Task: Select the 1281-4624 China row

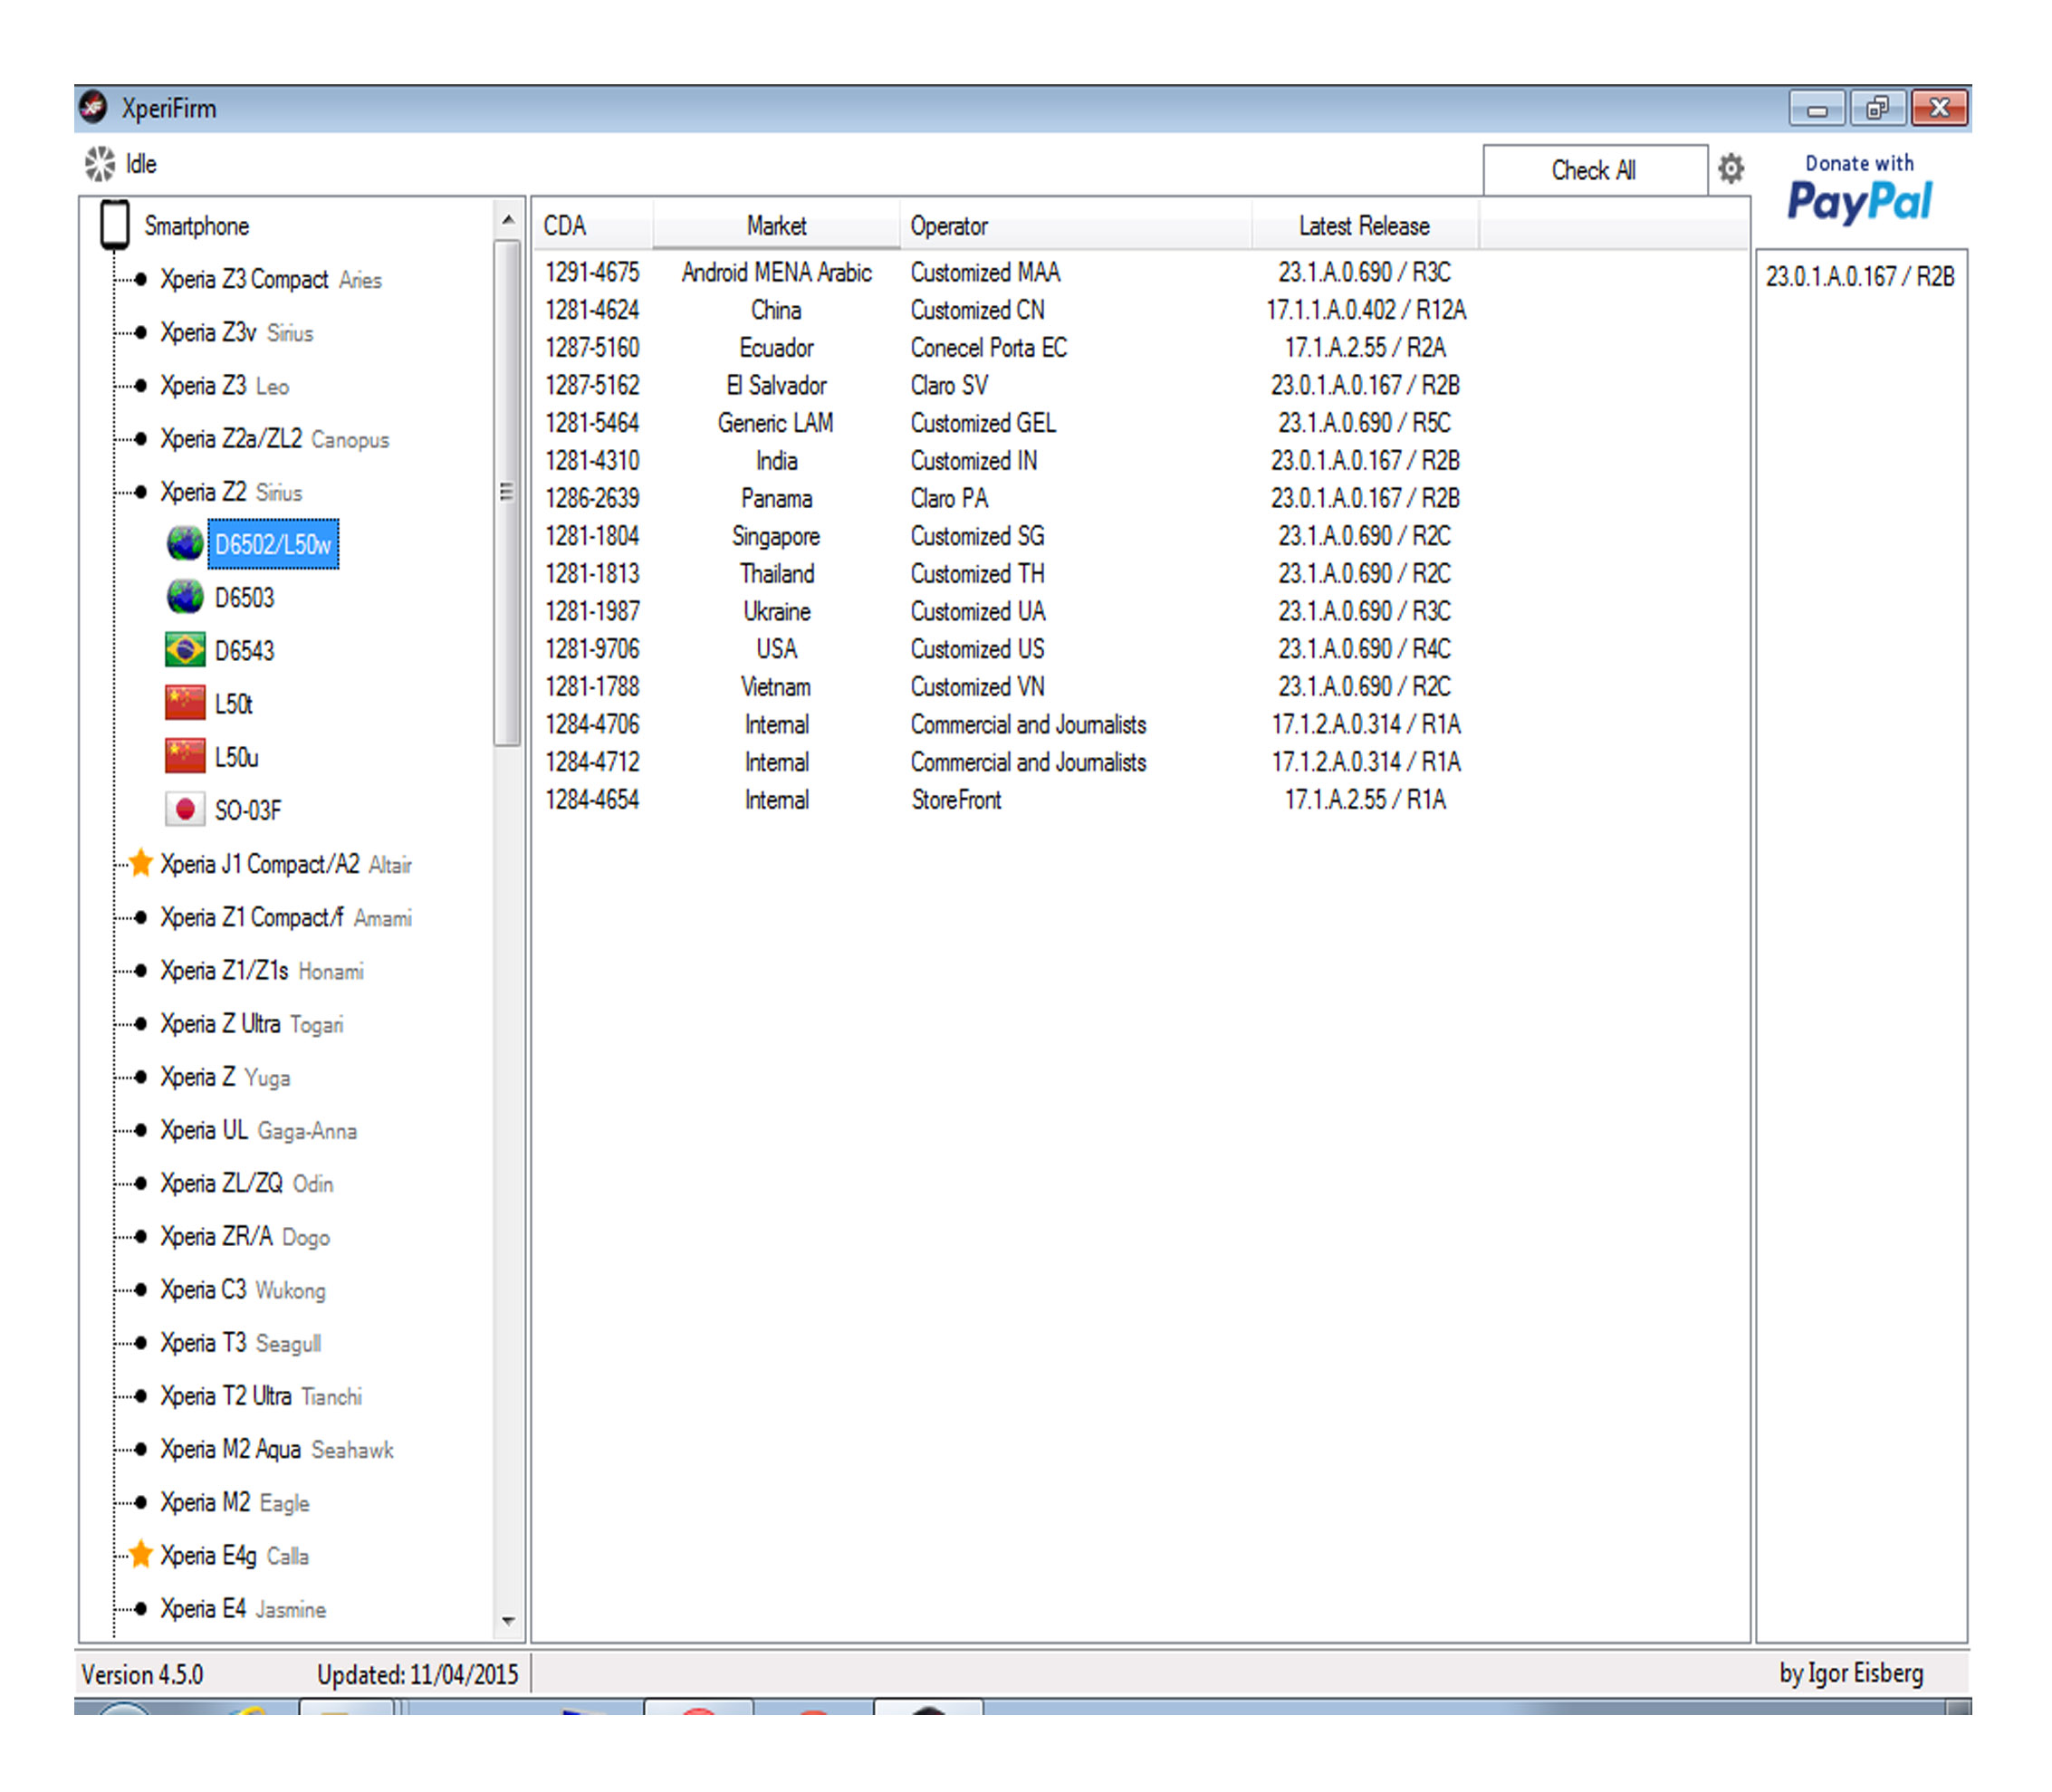Action: [x=1140, y=310]
